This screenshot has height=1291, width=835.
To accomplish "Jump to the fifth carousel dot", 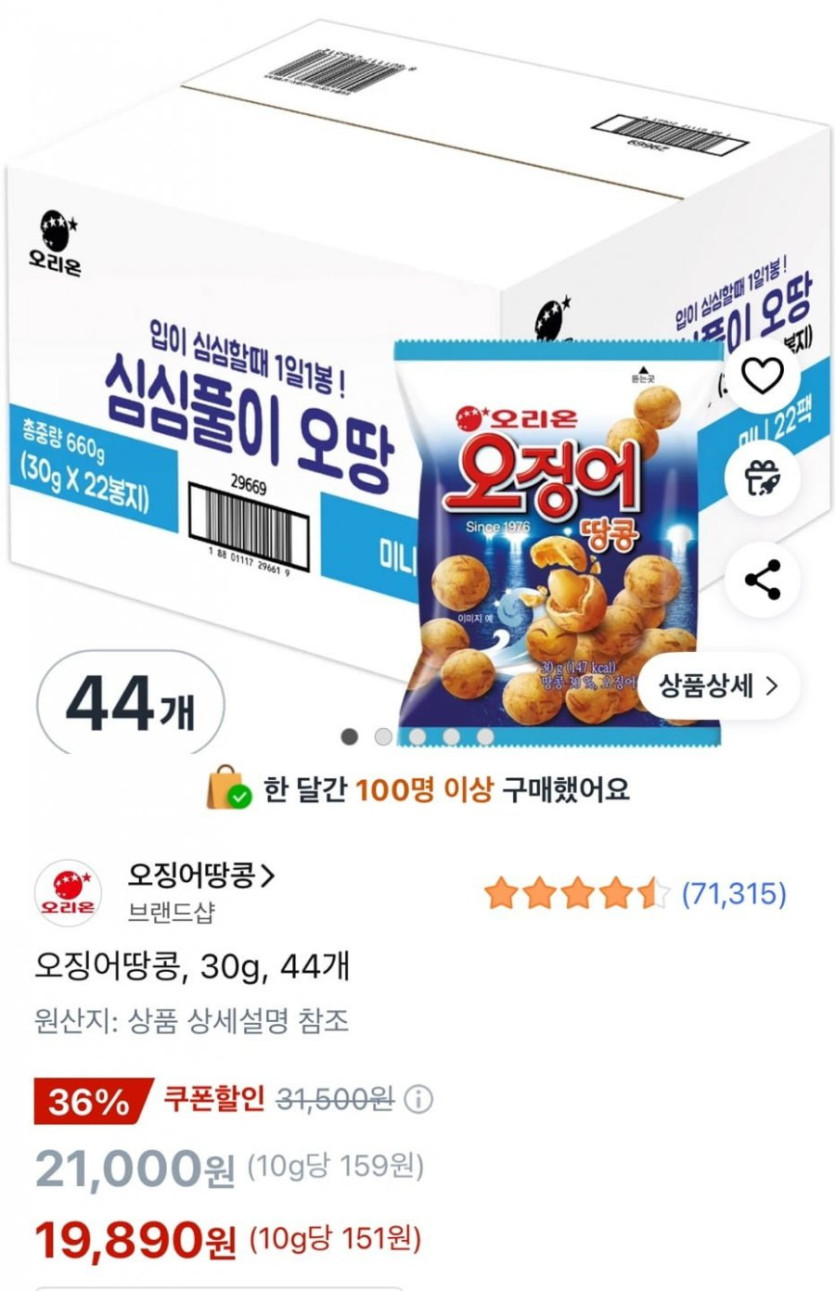I will pyautogui.click(x=485, y=736).
